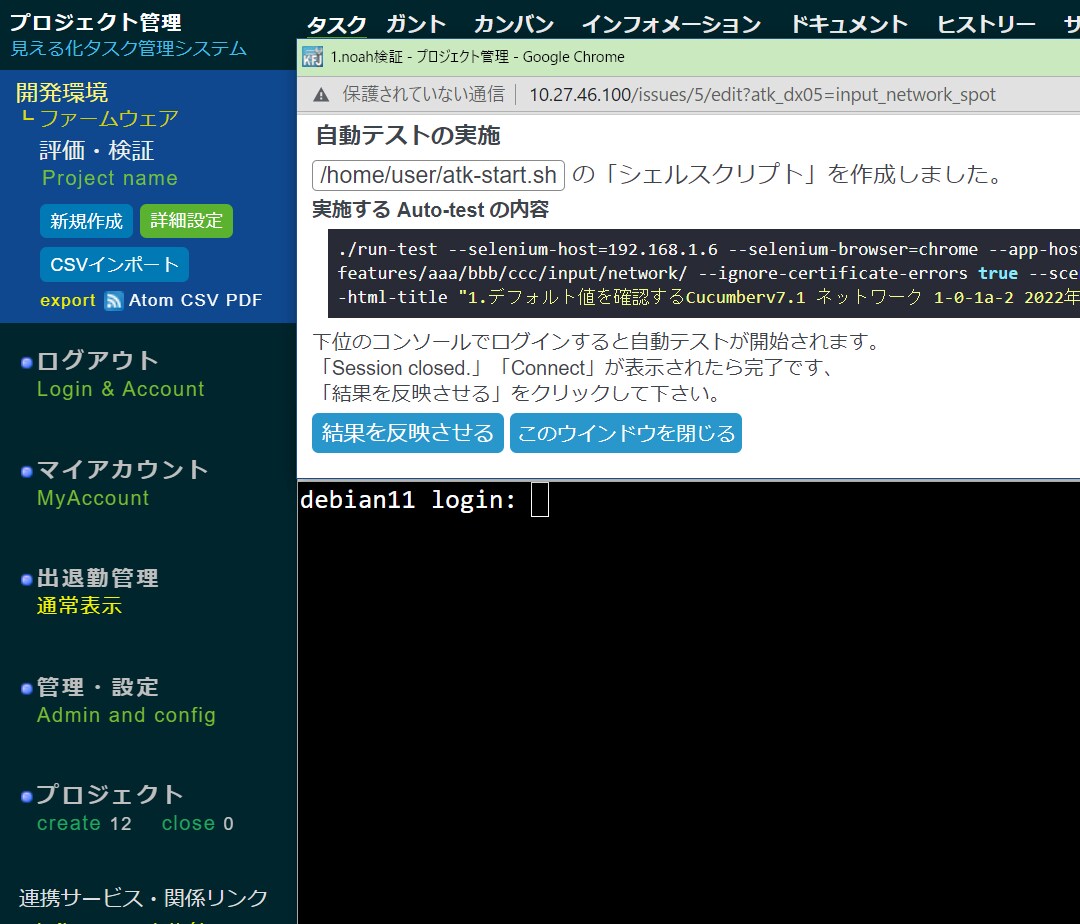Select the 評価・検証 project

coord(96,150)
